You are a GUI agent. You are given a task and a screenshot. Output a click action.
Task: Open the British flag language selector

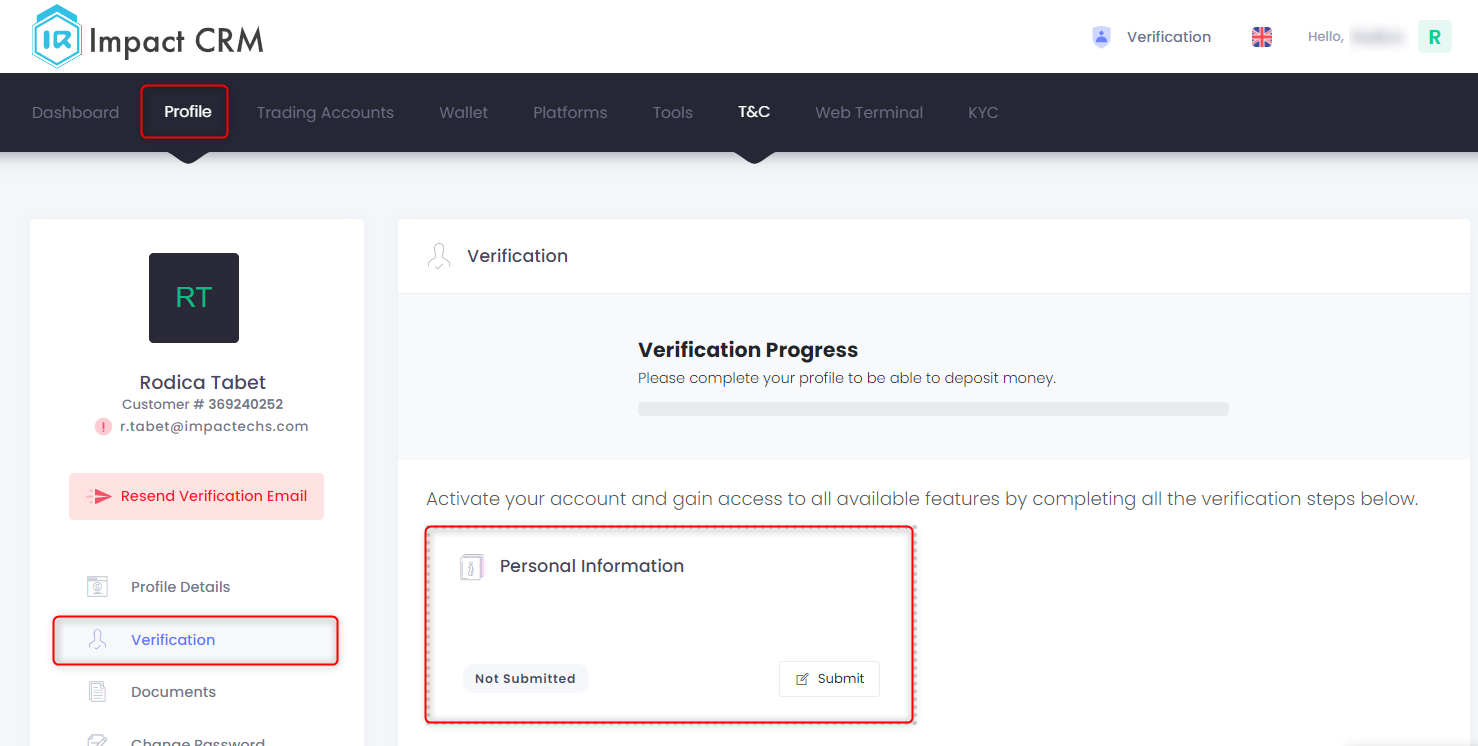tap(1261, 36)
